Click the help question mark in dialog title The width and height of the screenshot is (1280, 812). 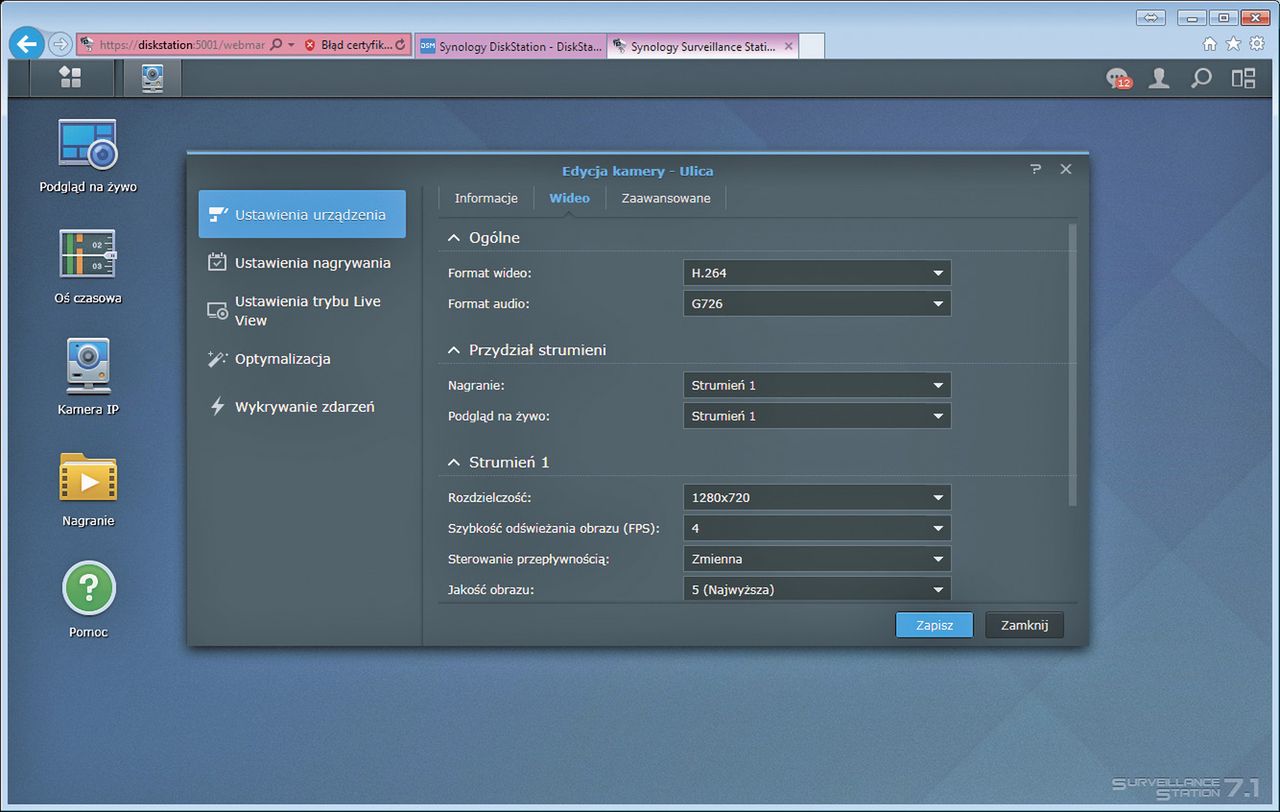click(x=1036, y=170)
